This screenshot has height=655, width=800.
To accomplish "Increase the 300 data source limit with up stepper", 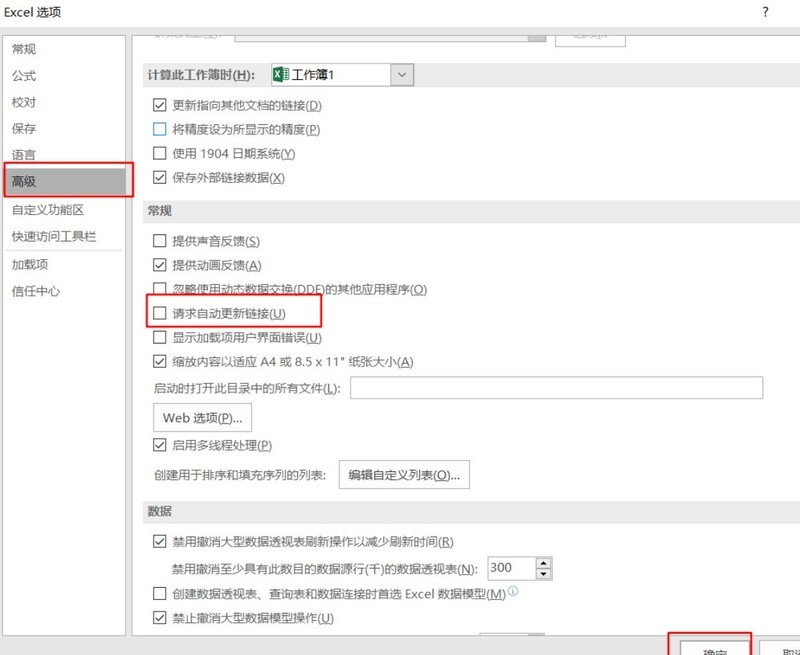I will (541, 562).
